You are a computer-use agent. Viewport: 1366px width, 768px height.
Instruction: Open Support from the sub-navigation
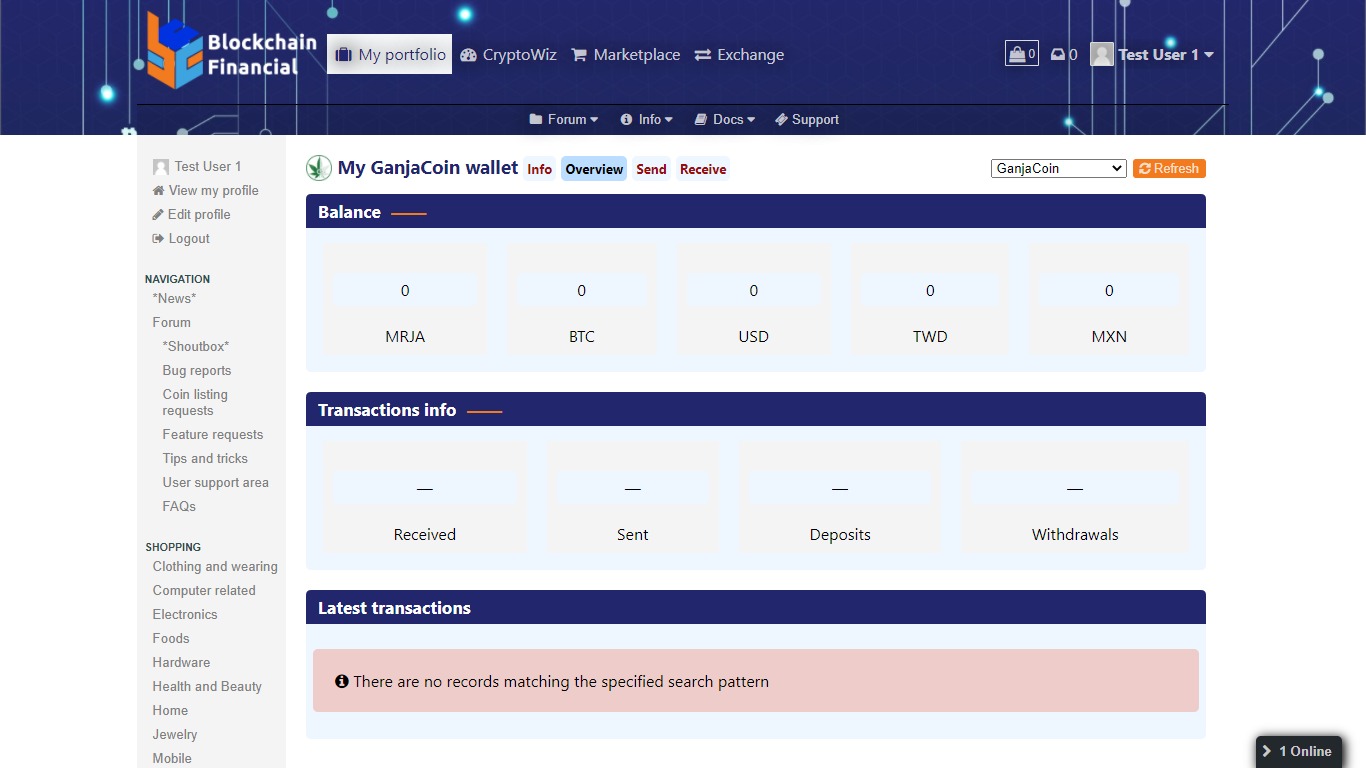coord(806,119)
